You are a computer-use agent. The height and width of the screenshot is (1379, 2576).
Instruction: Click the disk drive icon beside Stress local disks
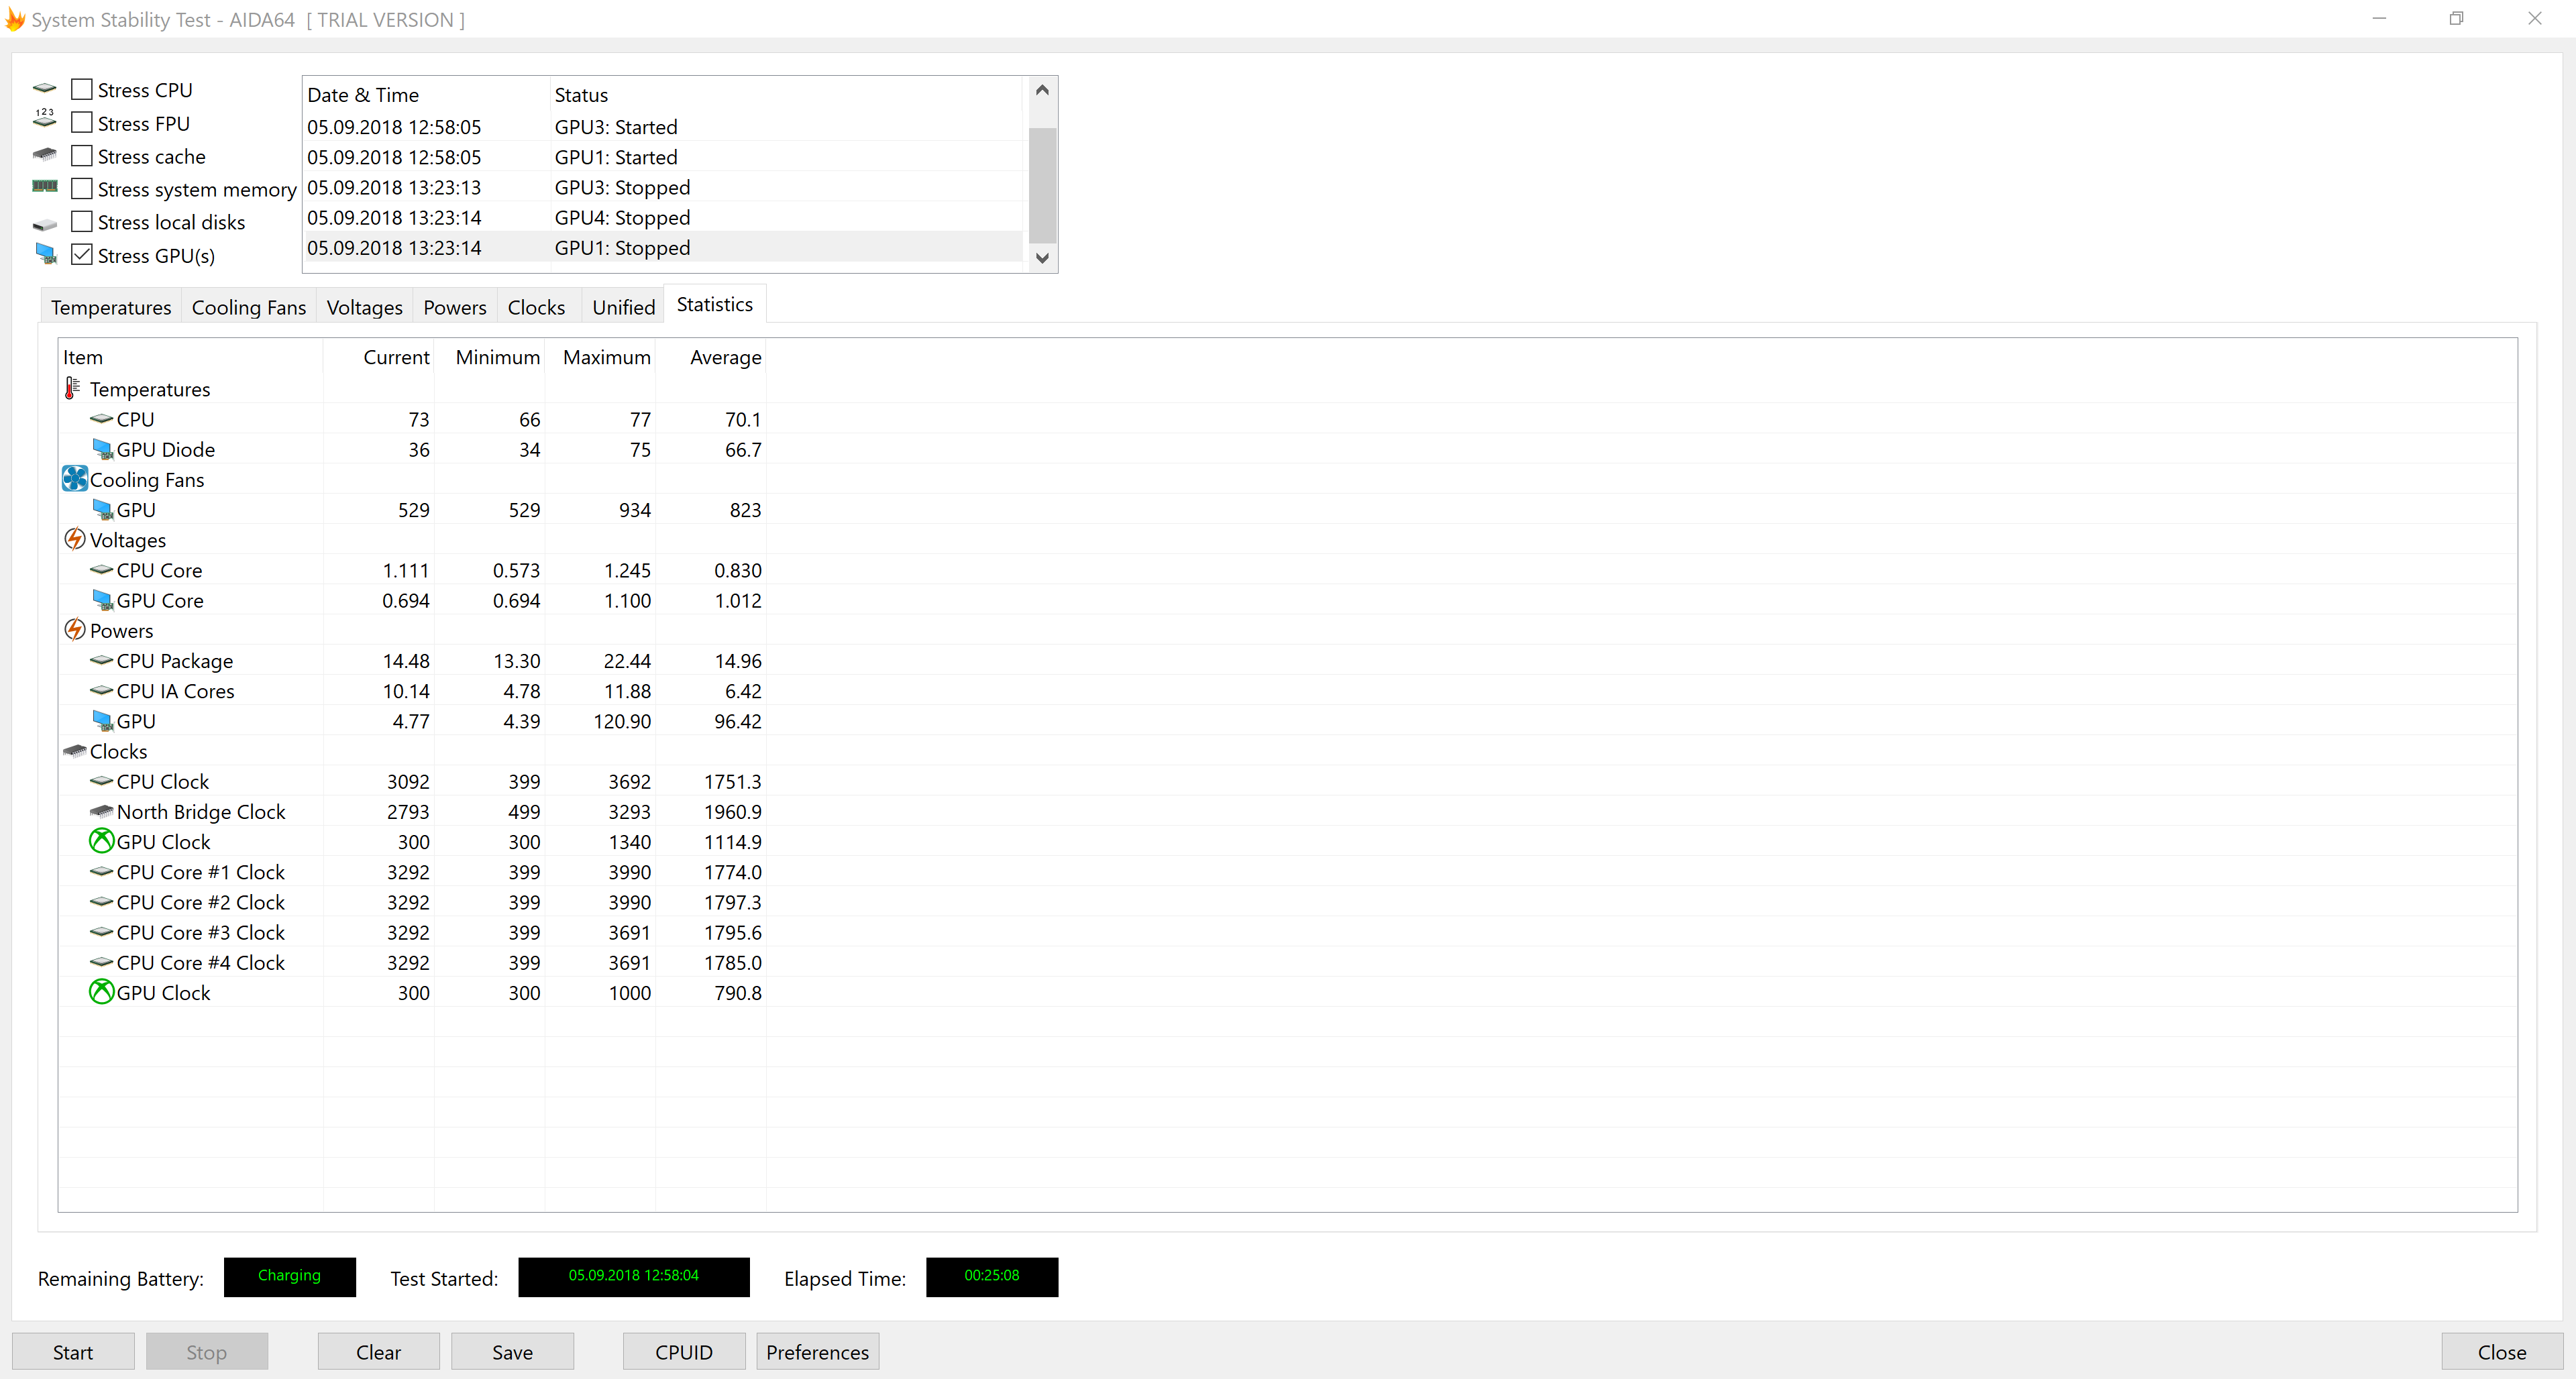pos(45,224)
